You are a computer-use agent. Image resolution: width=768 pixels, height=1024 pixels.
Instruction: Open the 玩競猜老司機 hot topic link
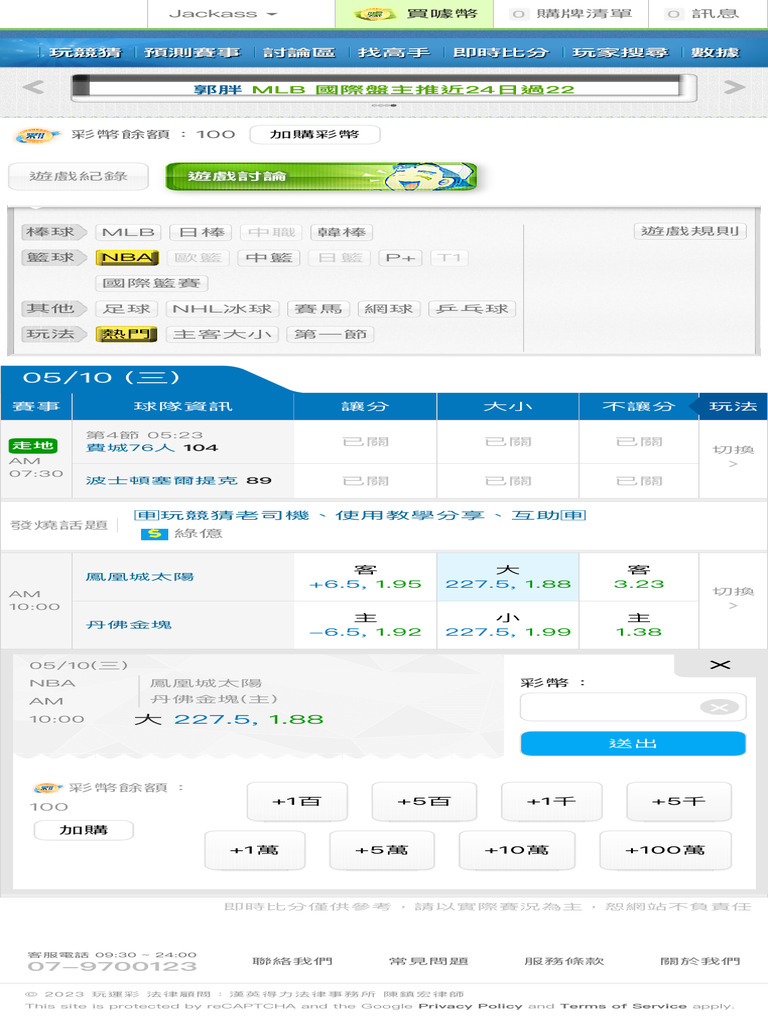[360, 515]
